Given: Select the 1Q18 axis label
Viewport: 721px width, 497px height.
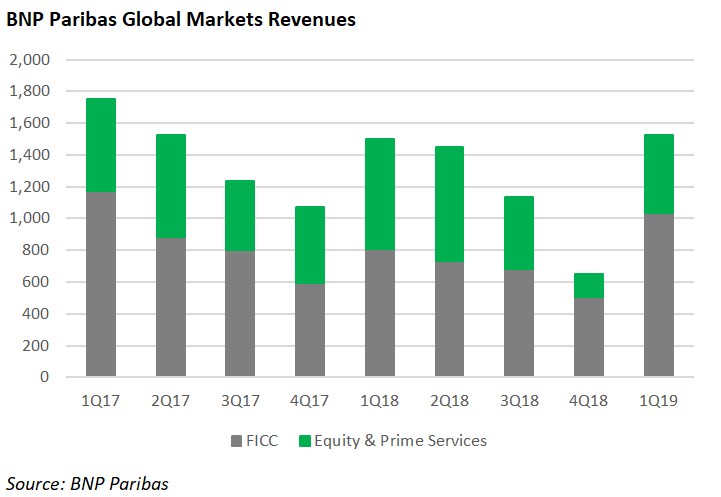Looking at the screenshot, I should point(379,400).
